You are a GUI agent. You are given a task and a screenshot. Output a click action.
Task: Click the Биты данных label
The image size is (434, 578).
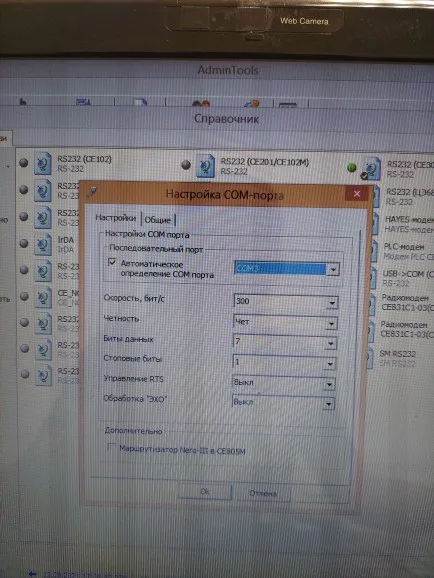[x=128, y=339]
